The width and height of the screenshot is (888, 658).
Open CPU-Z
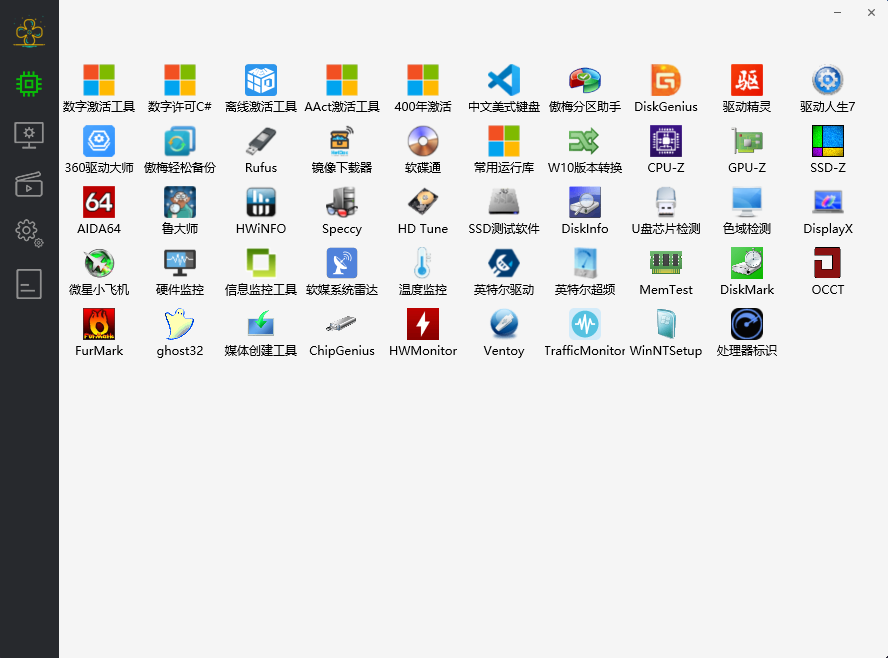point(666,150)
